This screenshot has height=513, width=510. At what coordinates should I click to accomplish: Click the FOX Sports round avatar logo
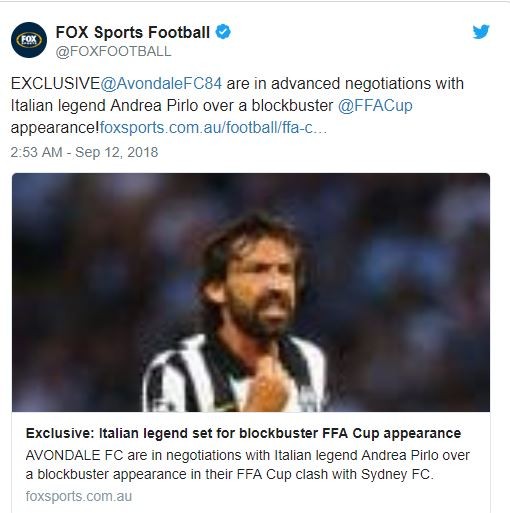(x=29, y=40)
